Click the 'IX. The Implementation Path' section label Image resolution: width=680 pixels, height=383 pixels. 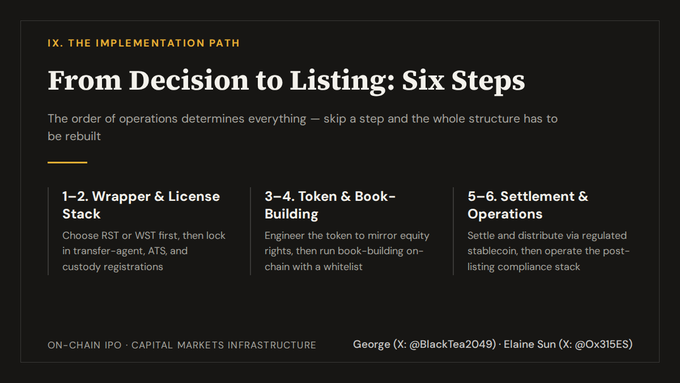tap(144, 43)
